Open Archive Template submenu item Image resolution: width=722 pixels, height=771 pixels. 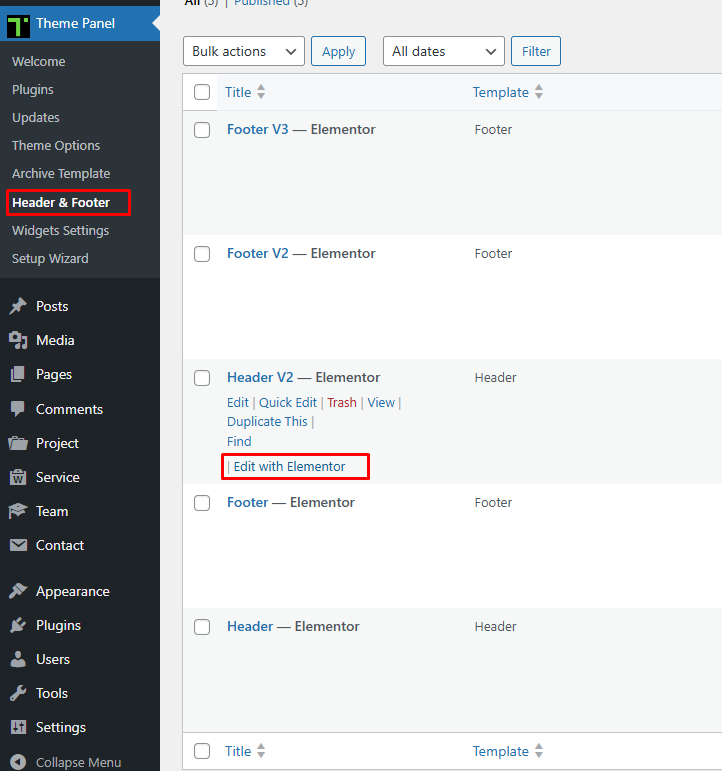point(61,174)
